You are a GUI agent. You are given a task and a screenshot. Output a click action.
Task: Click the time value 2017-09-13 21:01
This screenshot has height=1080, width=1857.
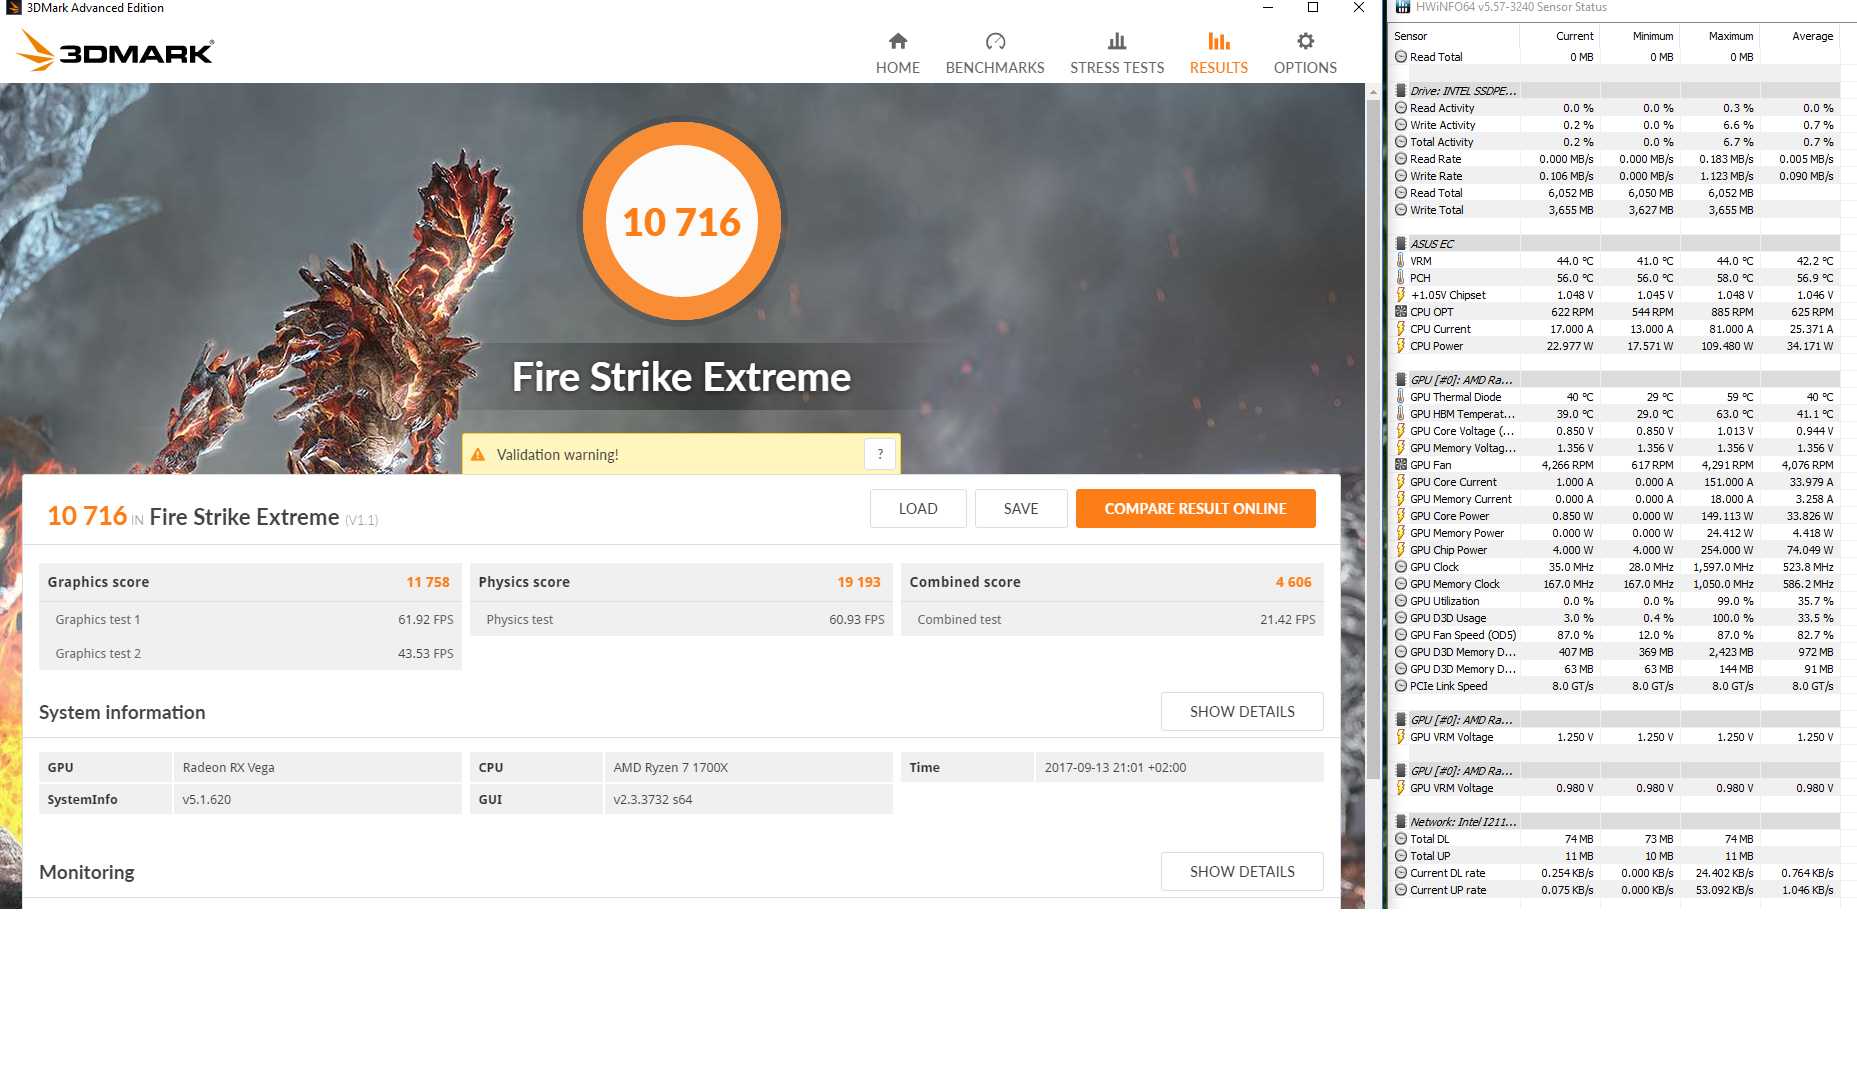[x=1115, y=767]
